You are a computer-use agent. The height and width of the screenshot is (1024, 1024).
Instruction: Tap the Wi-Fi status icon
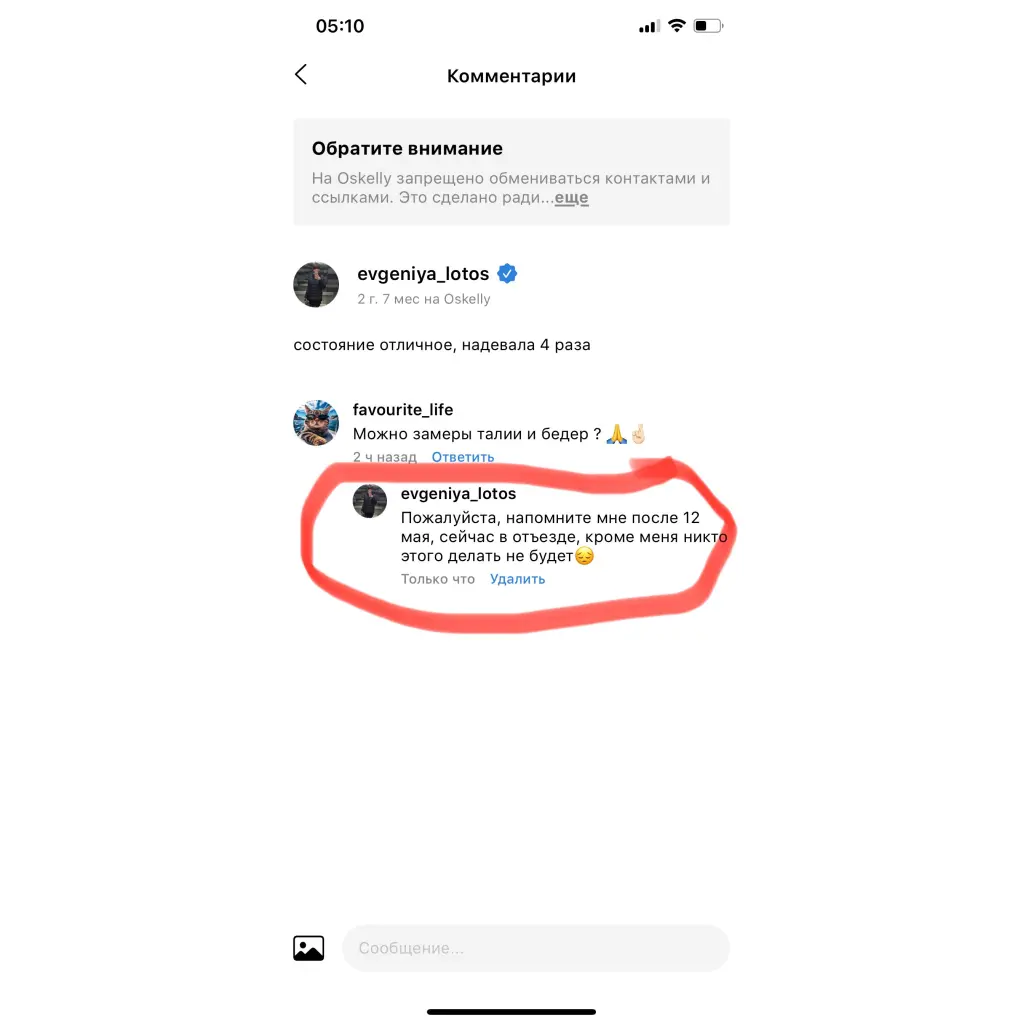pos(677,25)
